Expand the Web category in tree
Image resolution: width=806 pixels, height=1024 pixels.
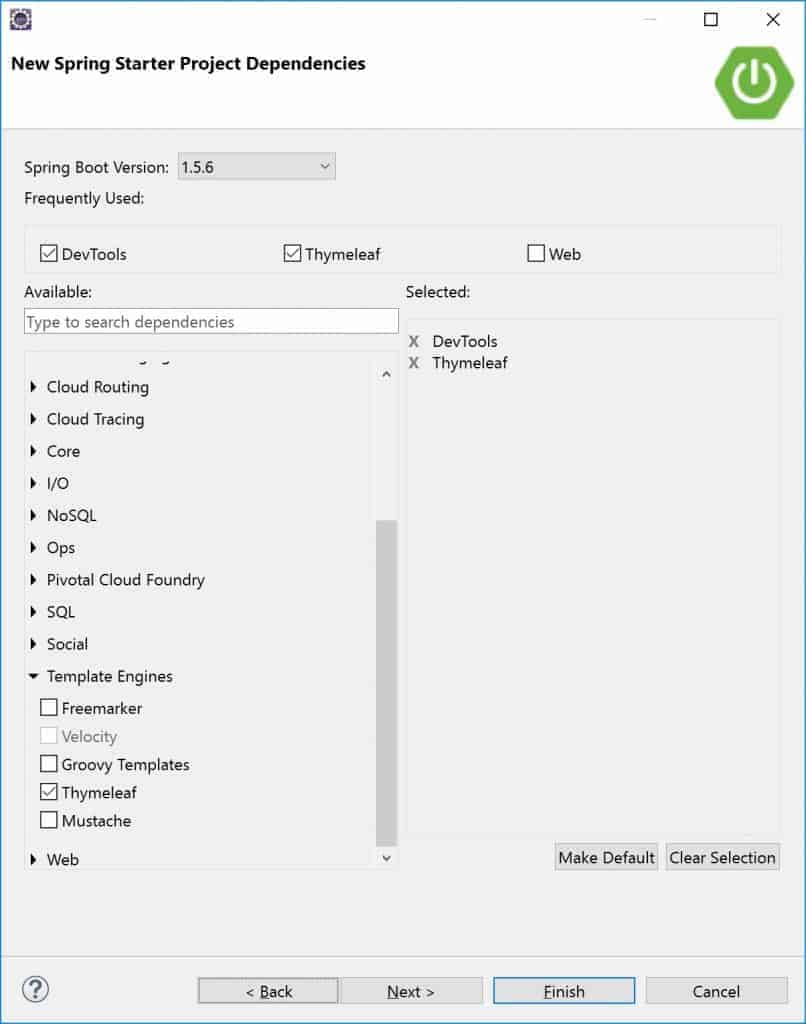coord(33,859)
